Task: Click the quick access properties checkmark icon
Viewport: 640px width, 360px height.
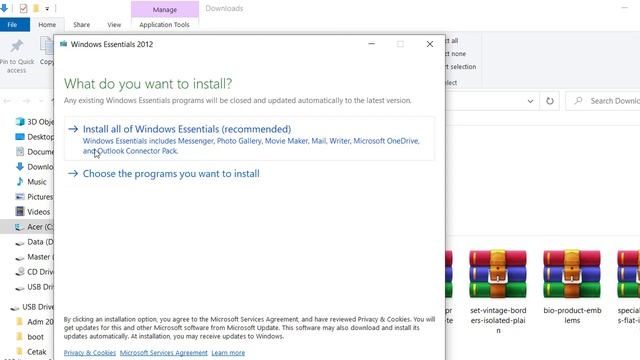Action: [23, 8]
